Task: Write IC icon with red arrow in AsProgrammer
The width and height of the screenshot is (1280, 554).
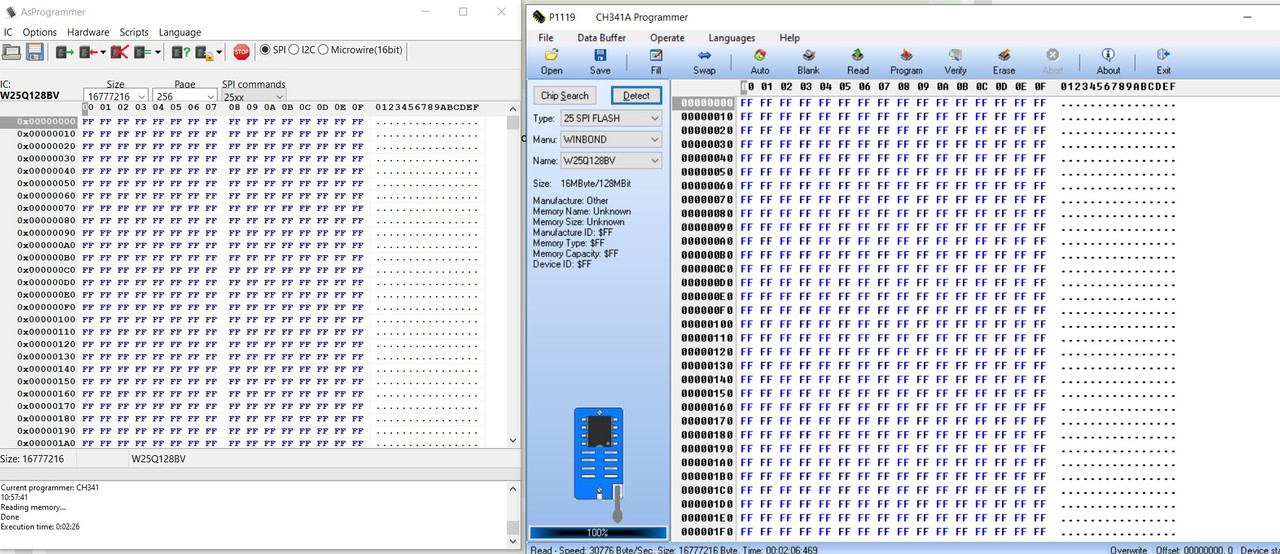Action: (89, 52)
